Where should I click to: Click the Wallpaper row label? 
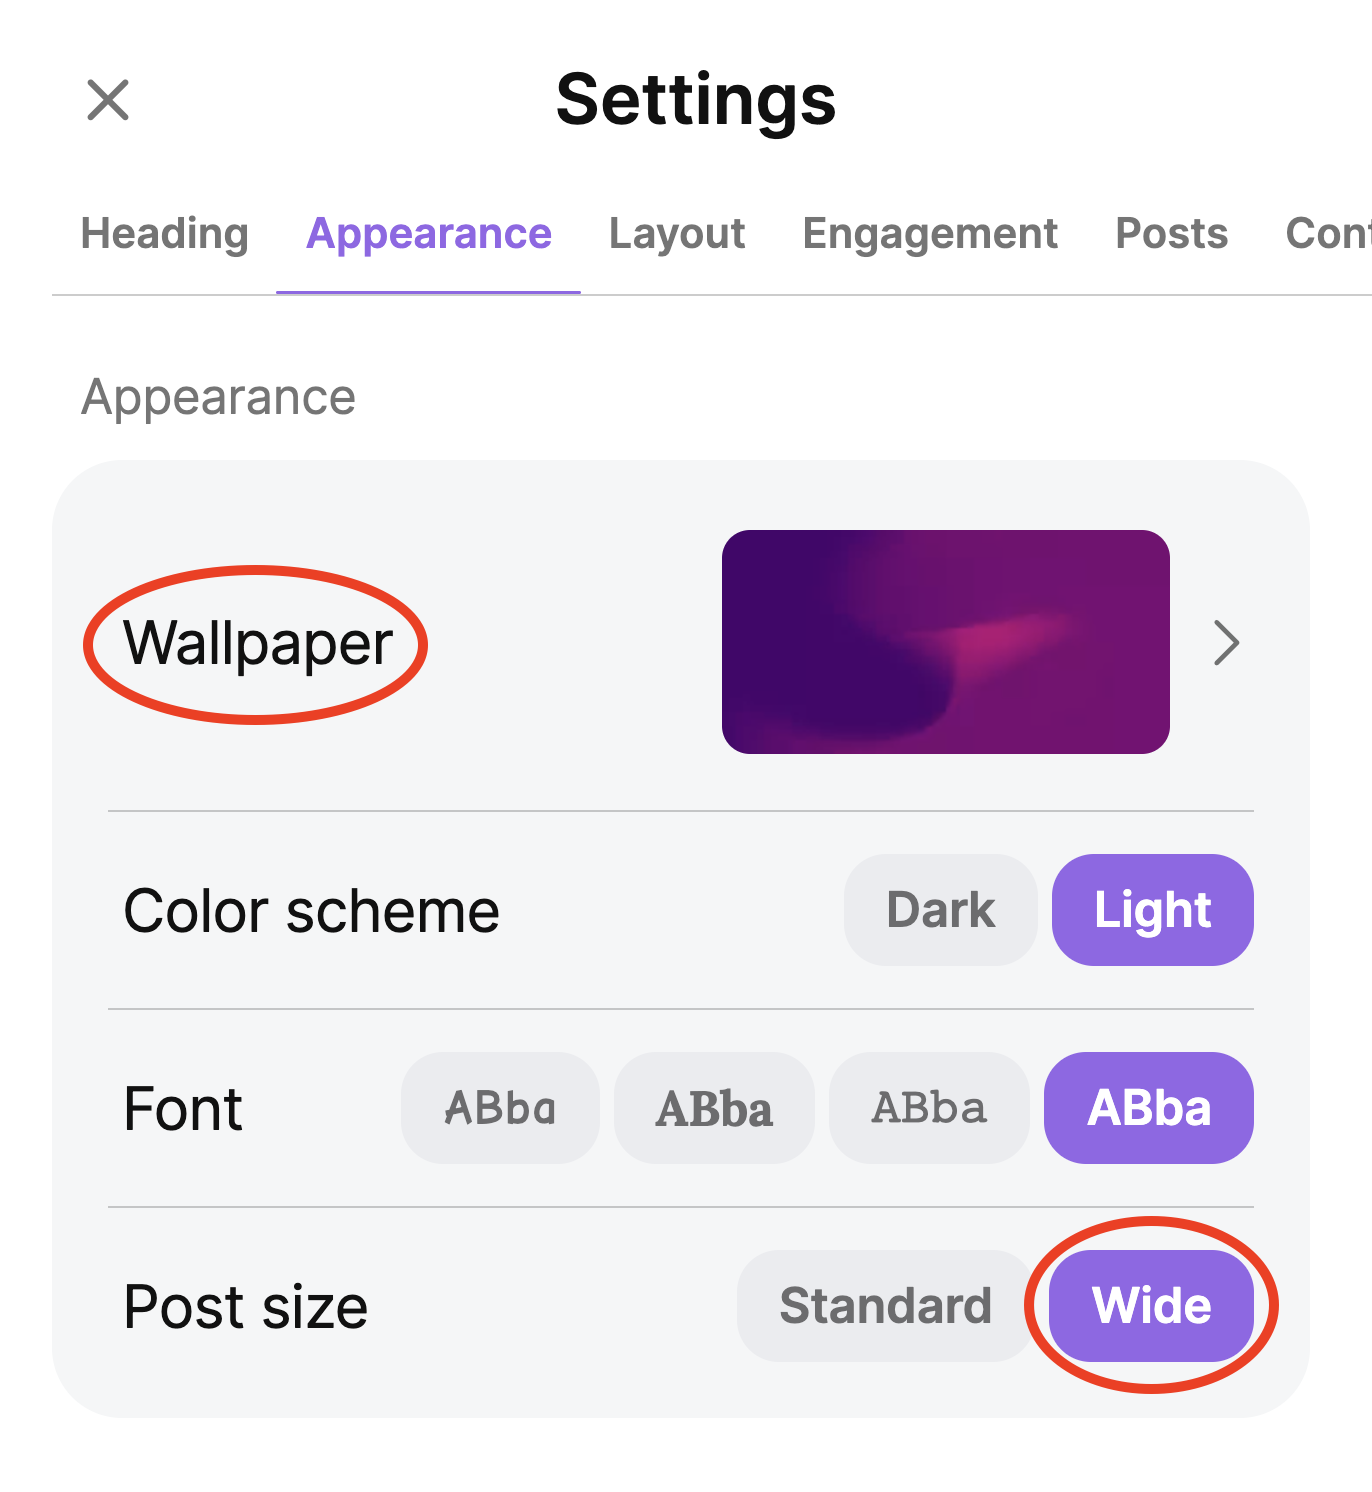[258, 643]
